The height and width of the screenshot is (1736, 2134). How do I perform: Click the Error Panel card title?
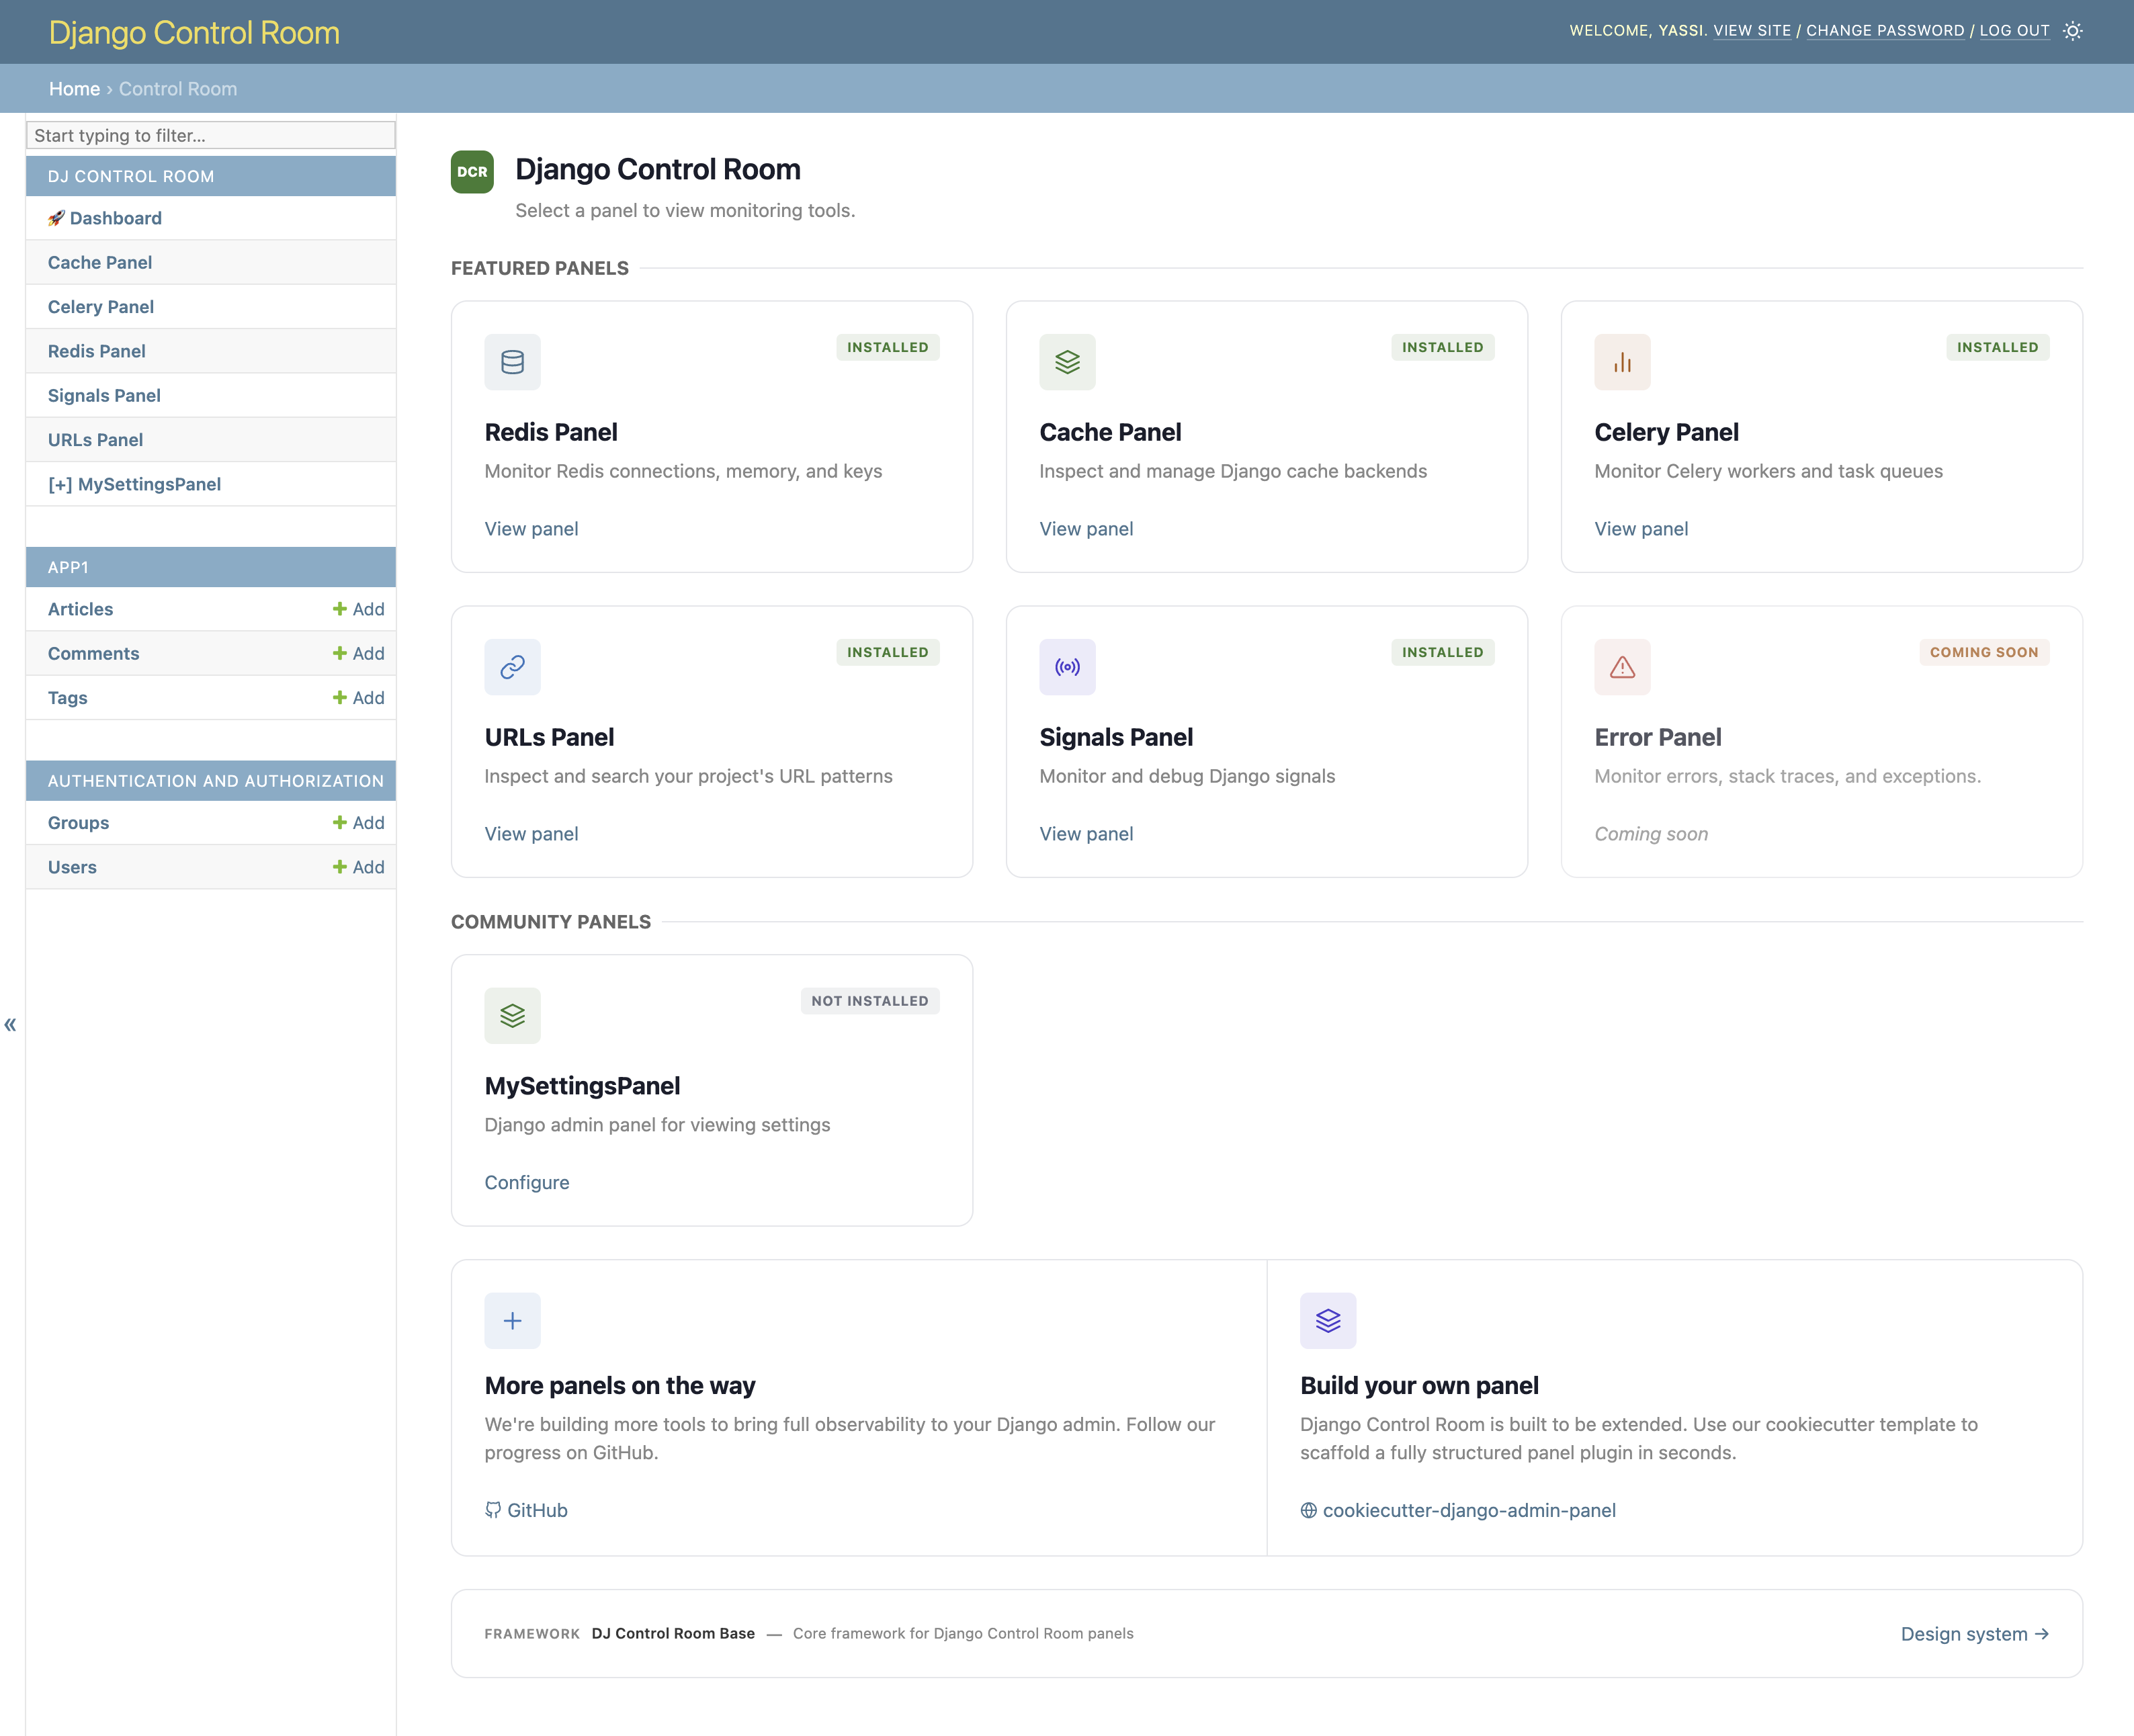pyautogui.click(x=1658, y=737)
